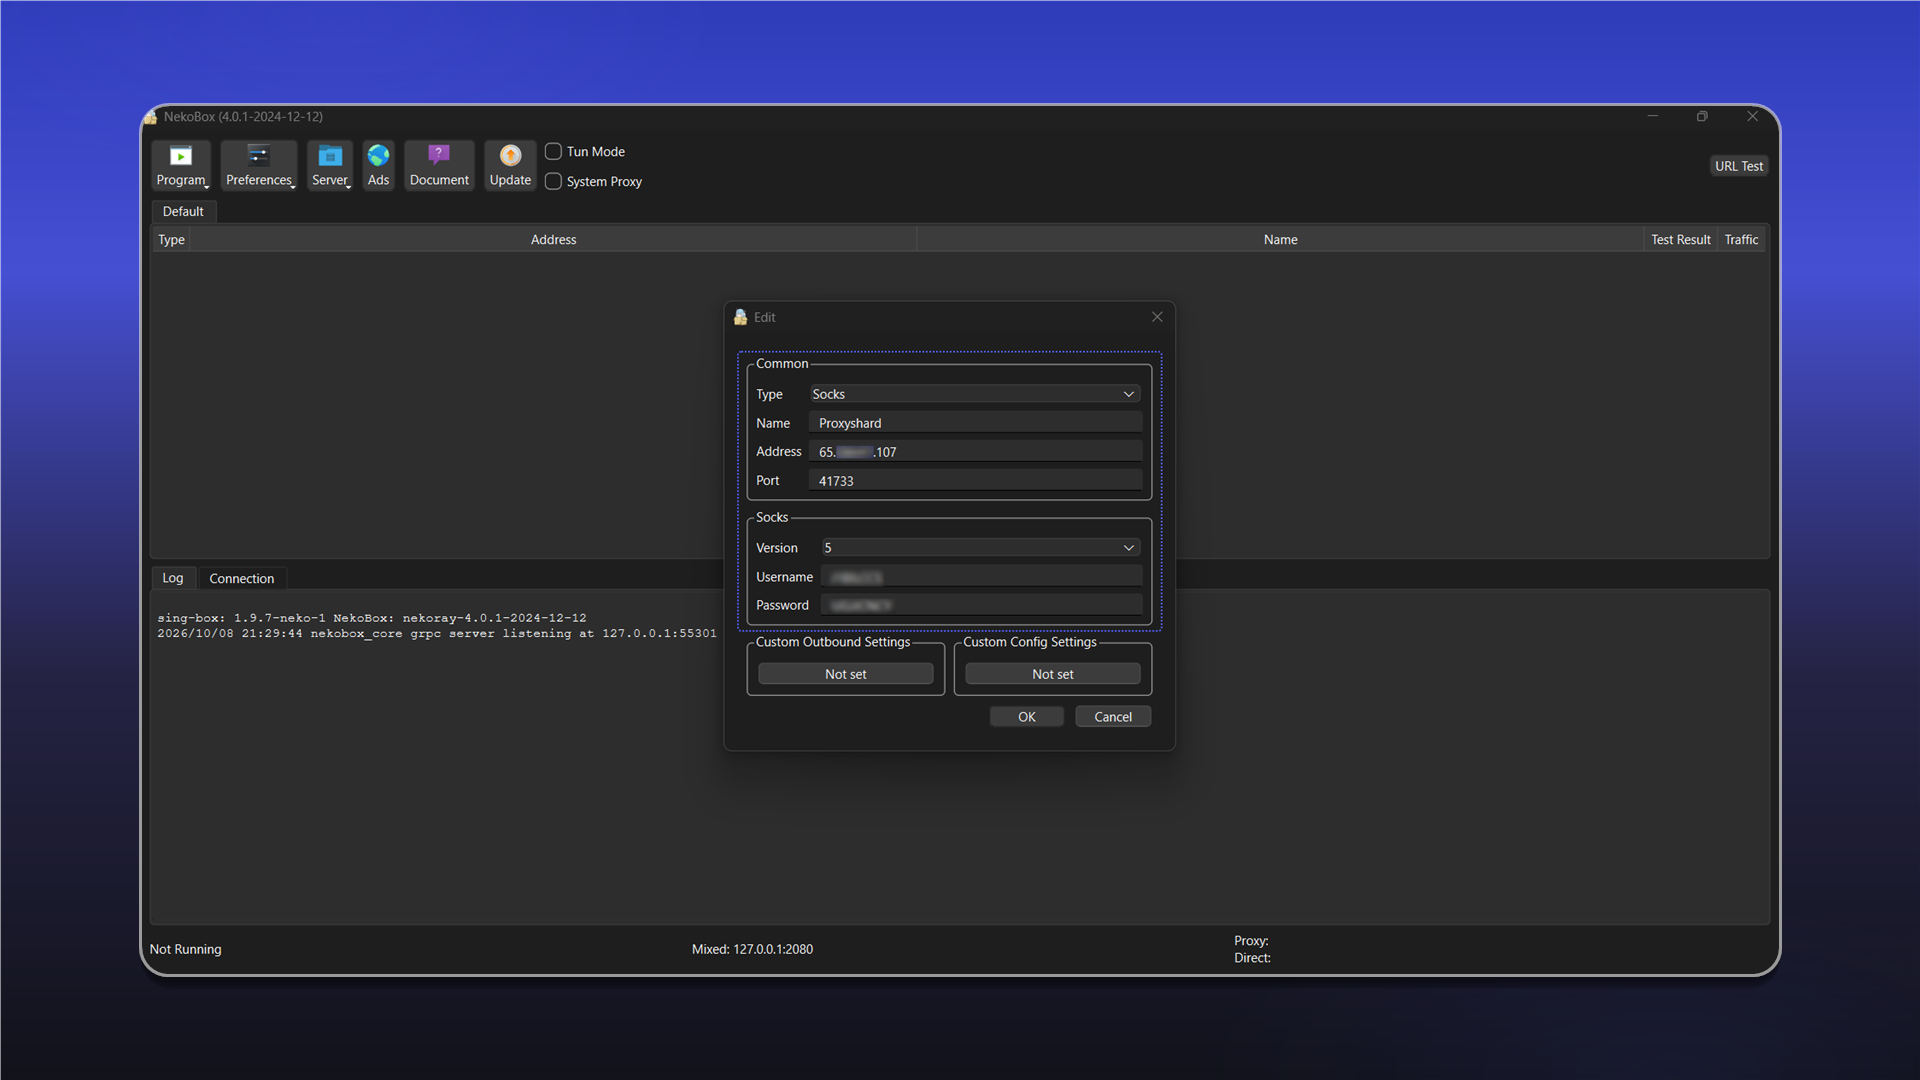
Task: Maximize the NekoBox window
Action: (x=1702, y=117)
